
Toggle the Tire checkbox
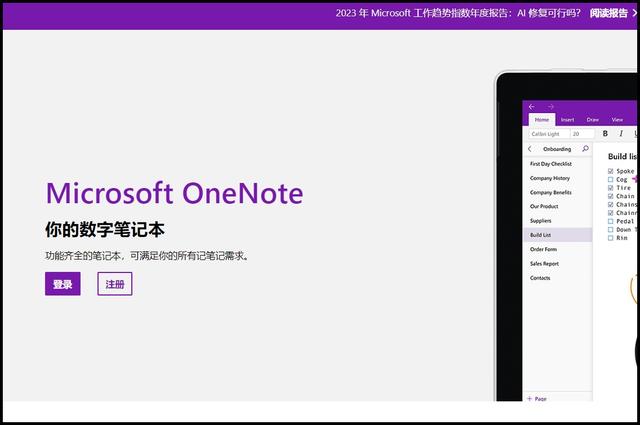click(x=611, y=188)
